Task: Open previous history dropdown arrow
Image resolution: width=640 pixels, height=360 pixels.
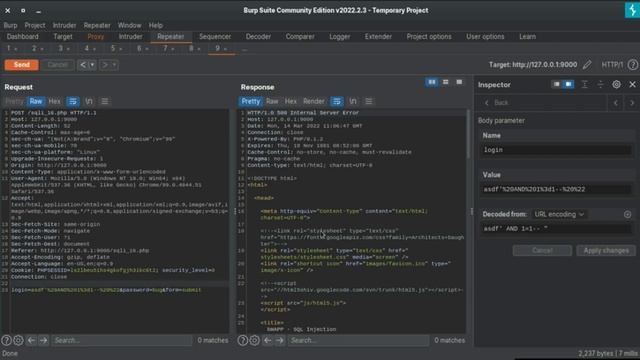Action: coord(92,64)
